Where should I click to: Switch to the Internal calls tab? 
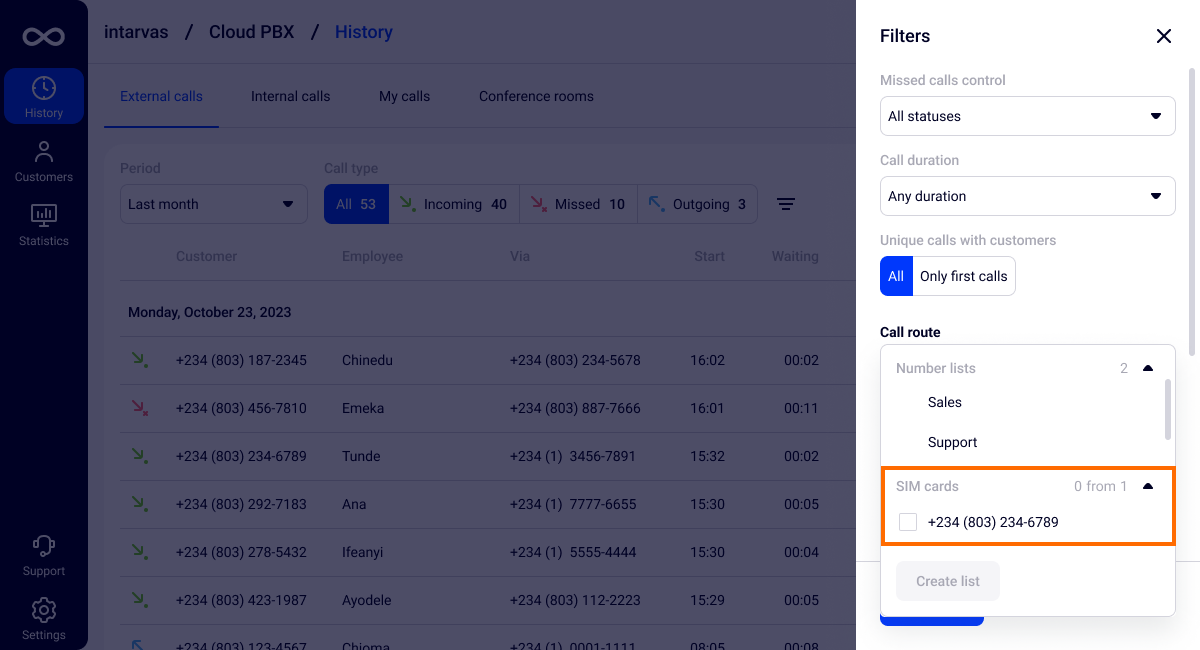[290, 96]
